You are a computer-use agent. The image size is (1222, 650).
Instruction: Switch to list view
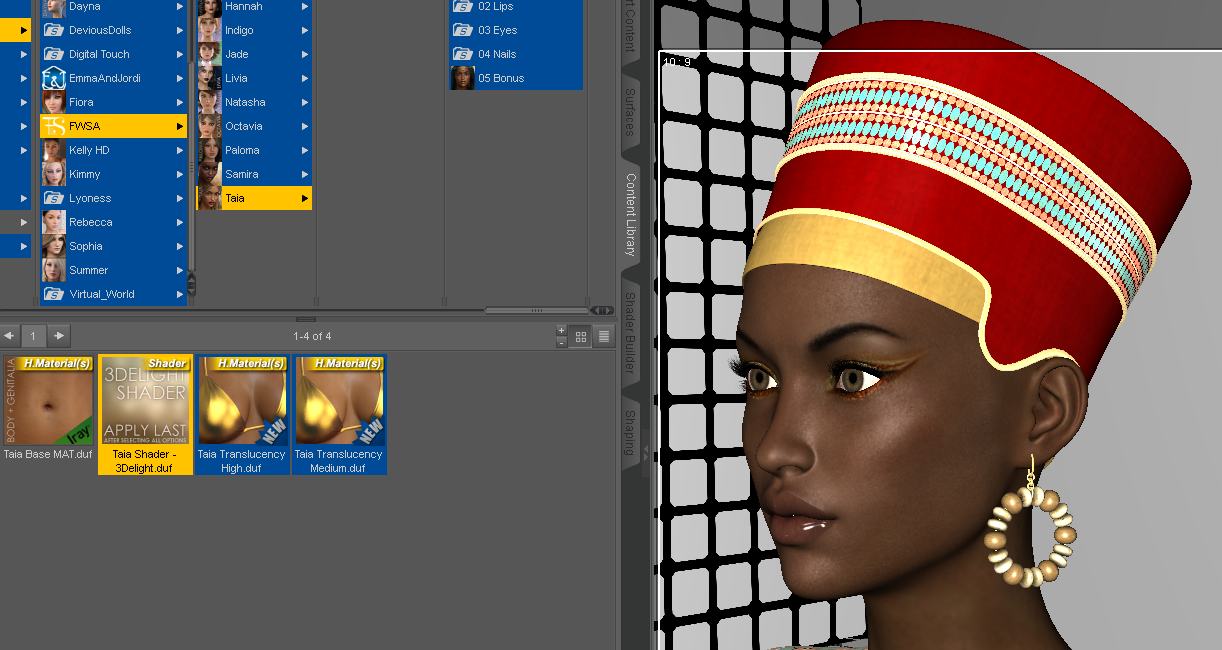click(604, 337)
